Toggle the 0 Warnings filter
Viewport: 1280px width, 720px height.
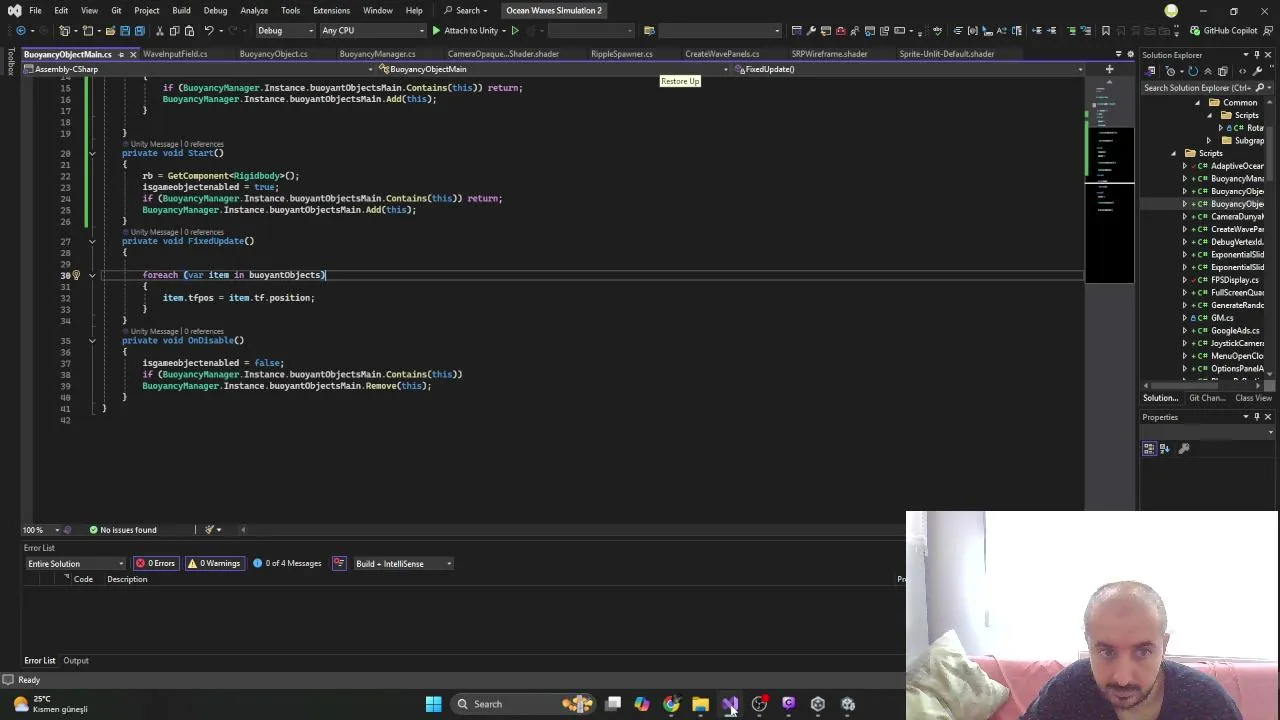(x=214, y=563)
